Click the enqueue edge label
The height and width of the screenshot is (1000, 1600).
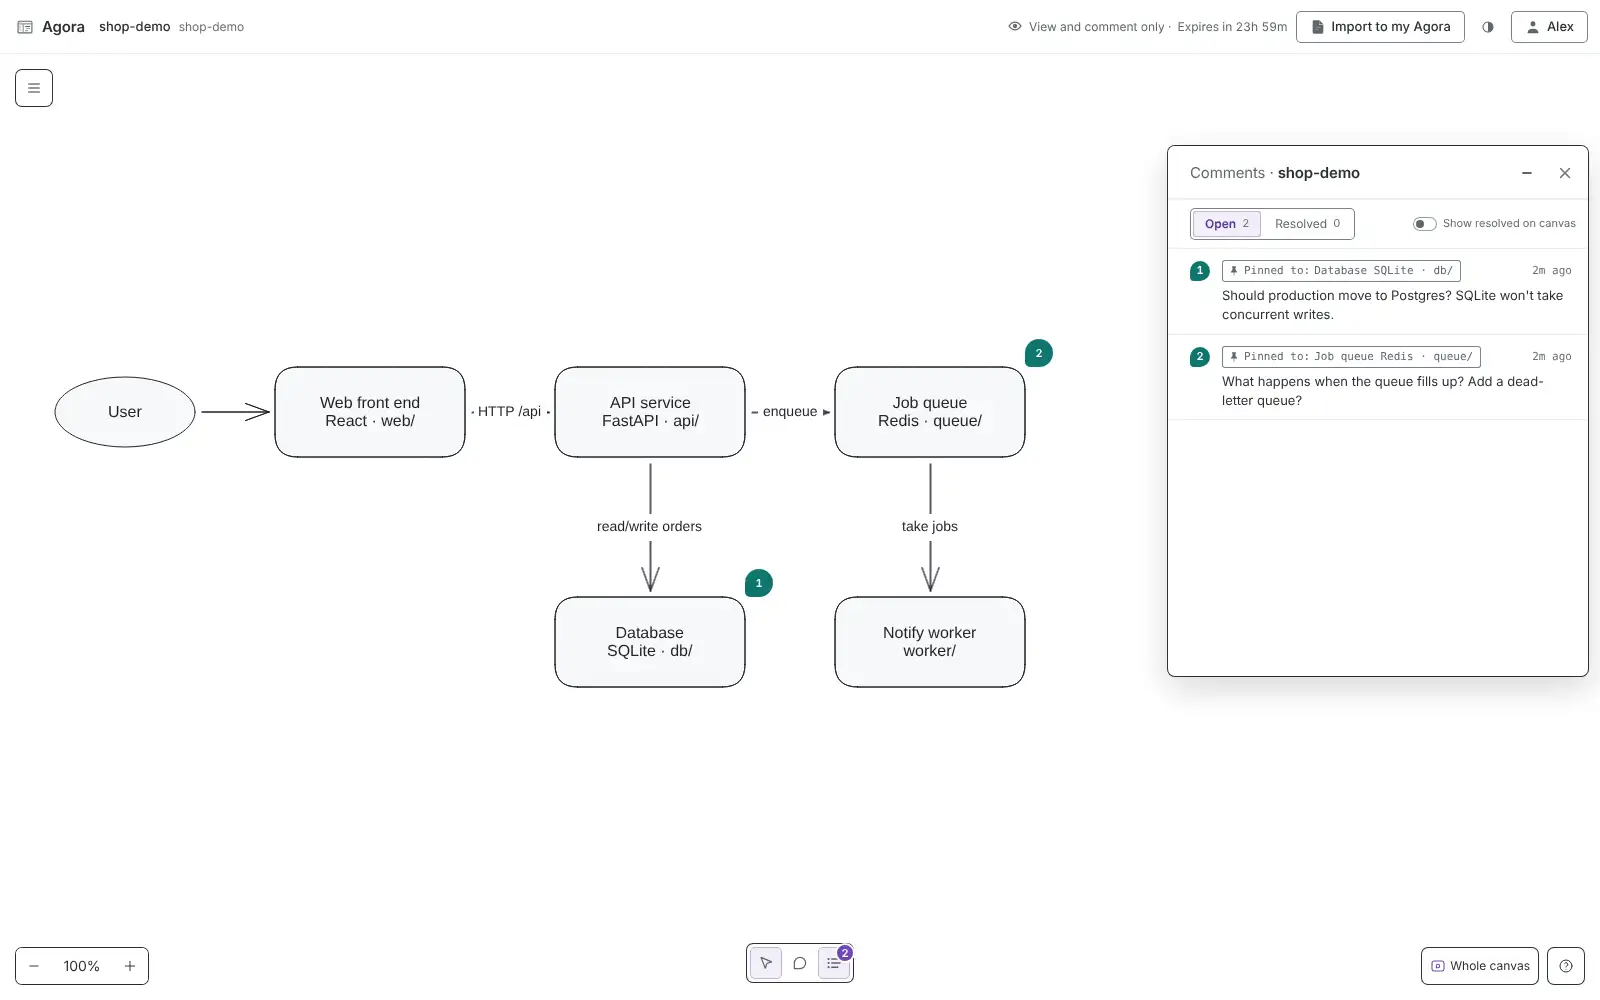[790, 412]
